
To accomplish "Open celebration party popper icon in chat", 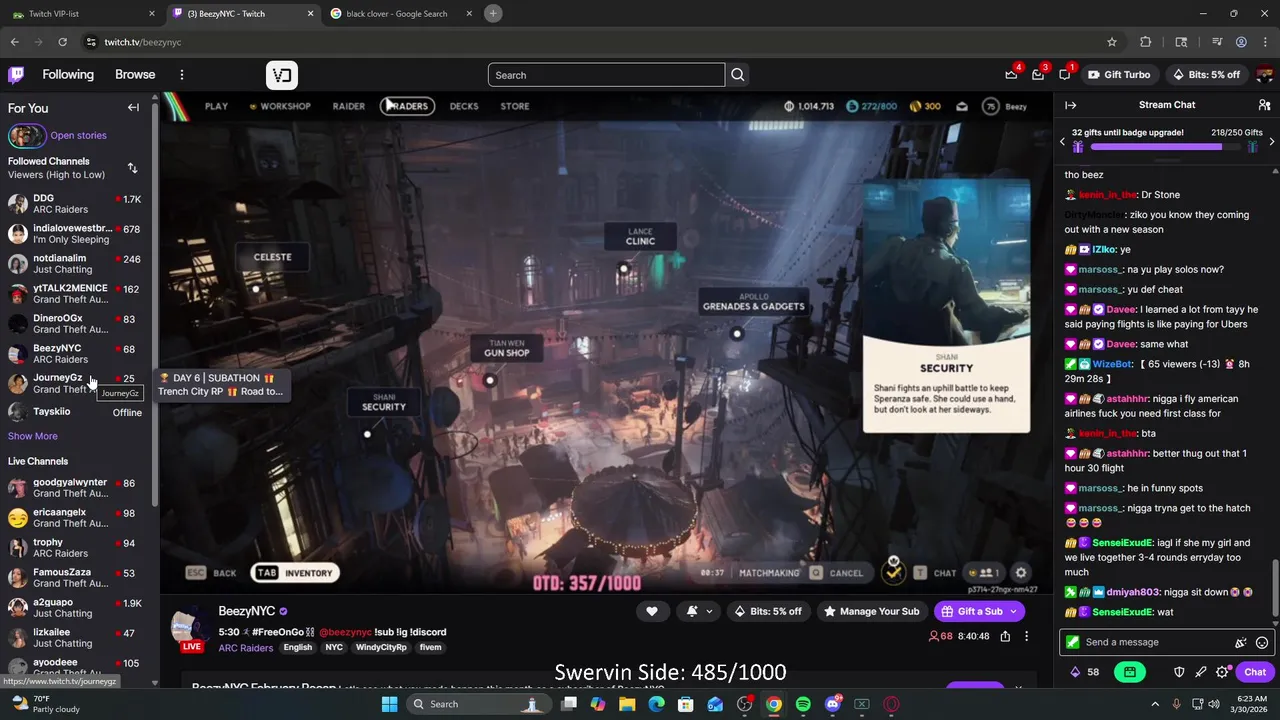I will click(x=1240, y=643).
